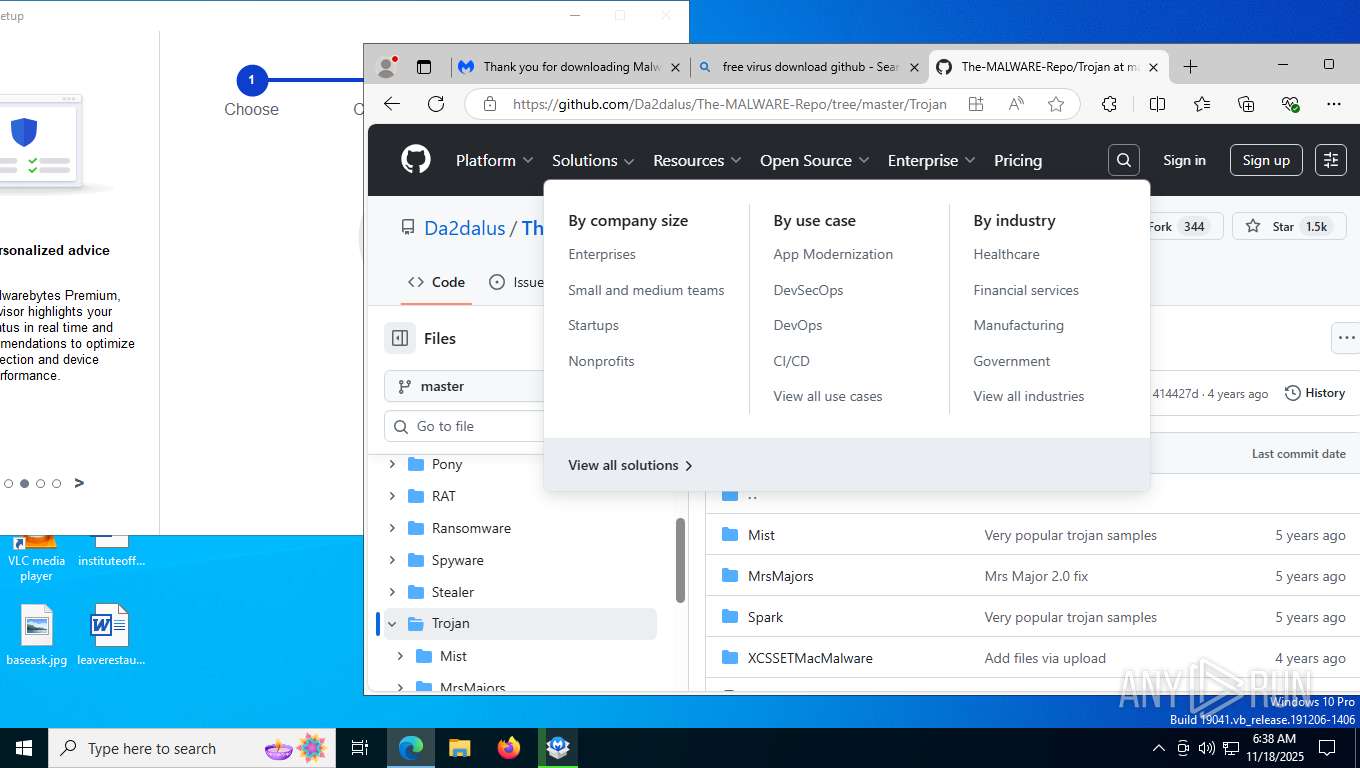Click the apps icon in address bar
Screen dimensions: 1360x768
976,104
